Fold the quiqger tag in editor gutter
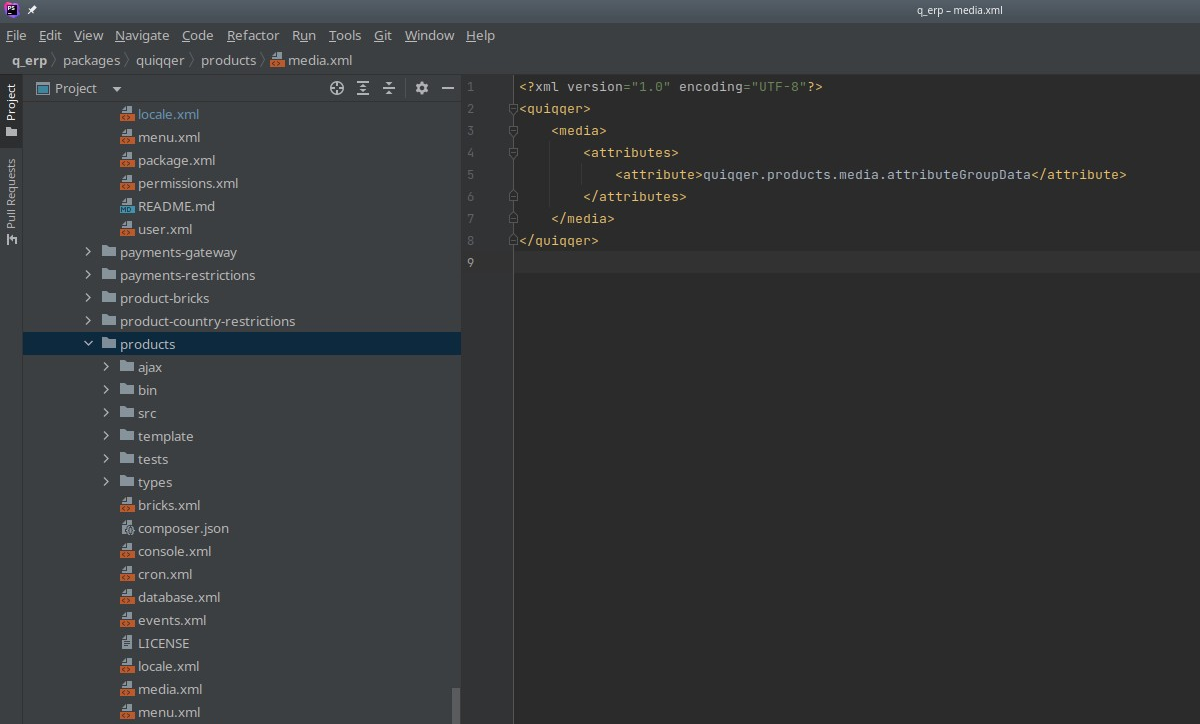Image resolution: width=1200 pixels, height=724 pixels. tap(513, 109)
